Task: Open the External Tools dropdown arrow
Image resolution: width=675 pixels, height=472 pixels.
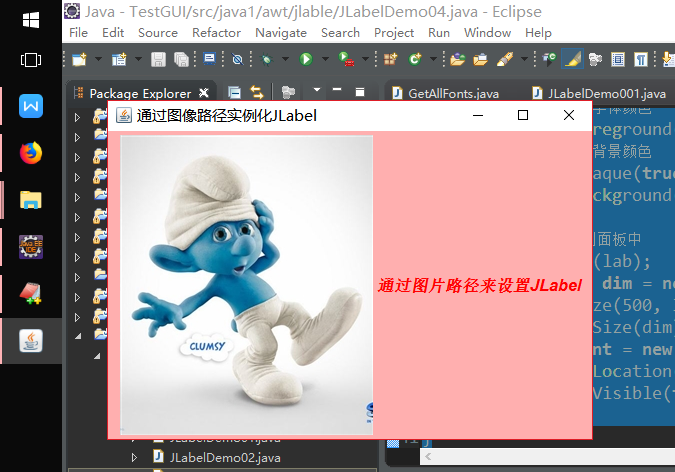Action: point(365,59)
